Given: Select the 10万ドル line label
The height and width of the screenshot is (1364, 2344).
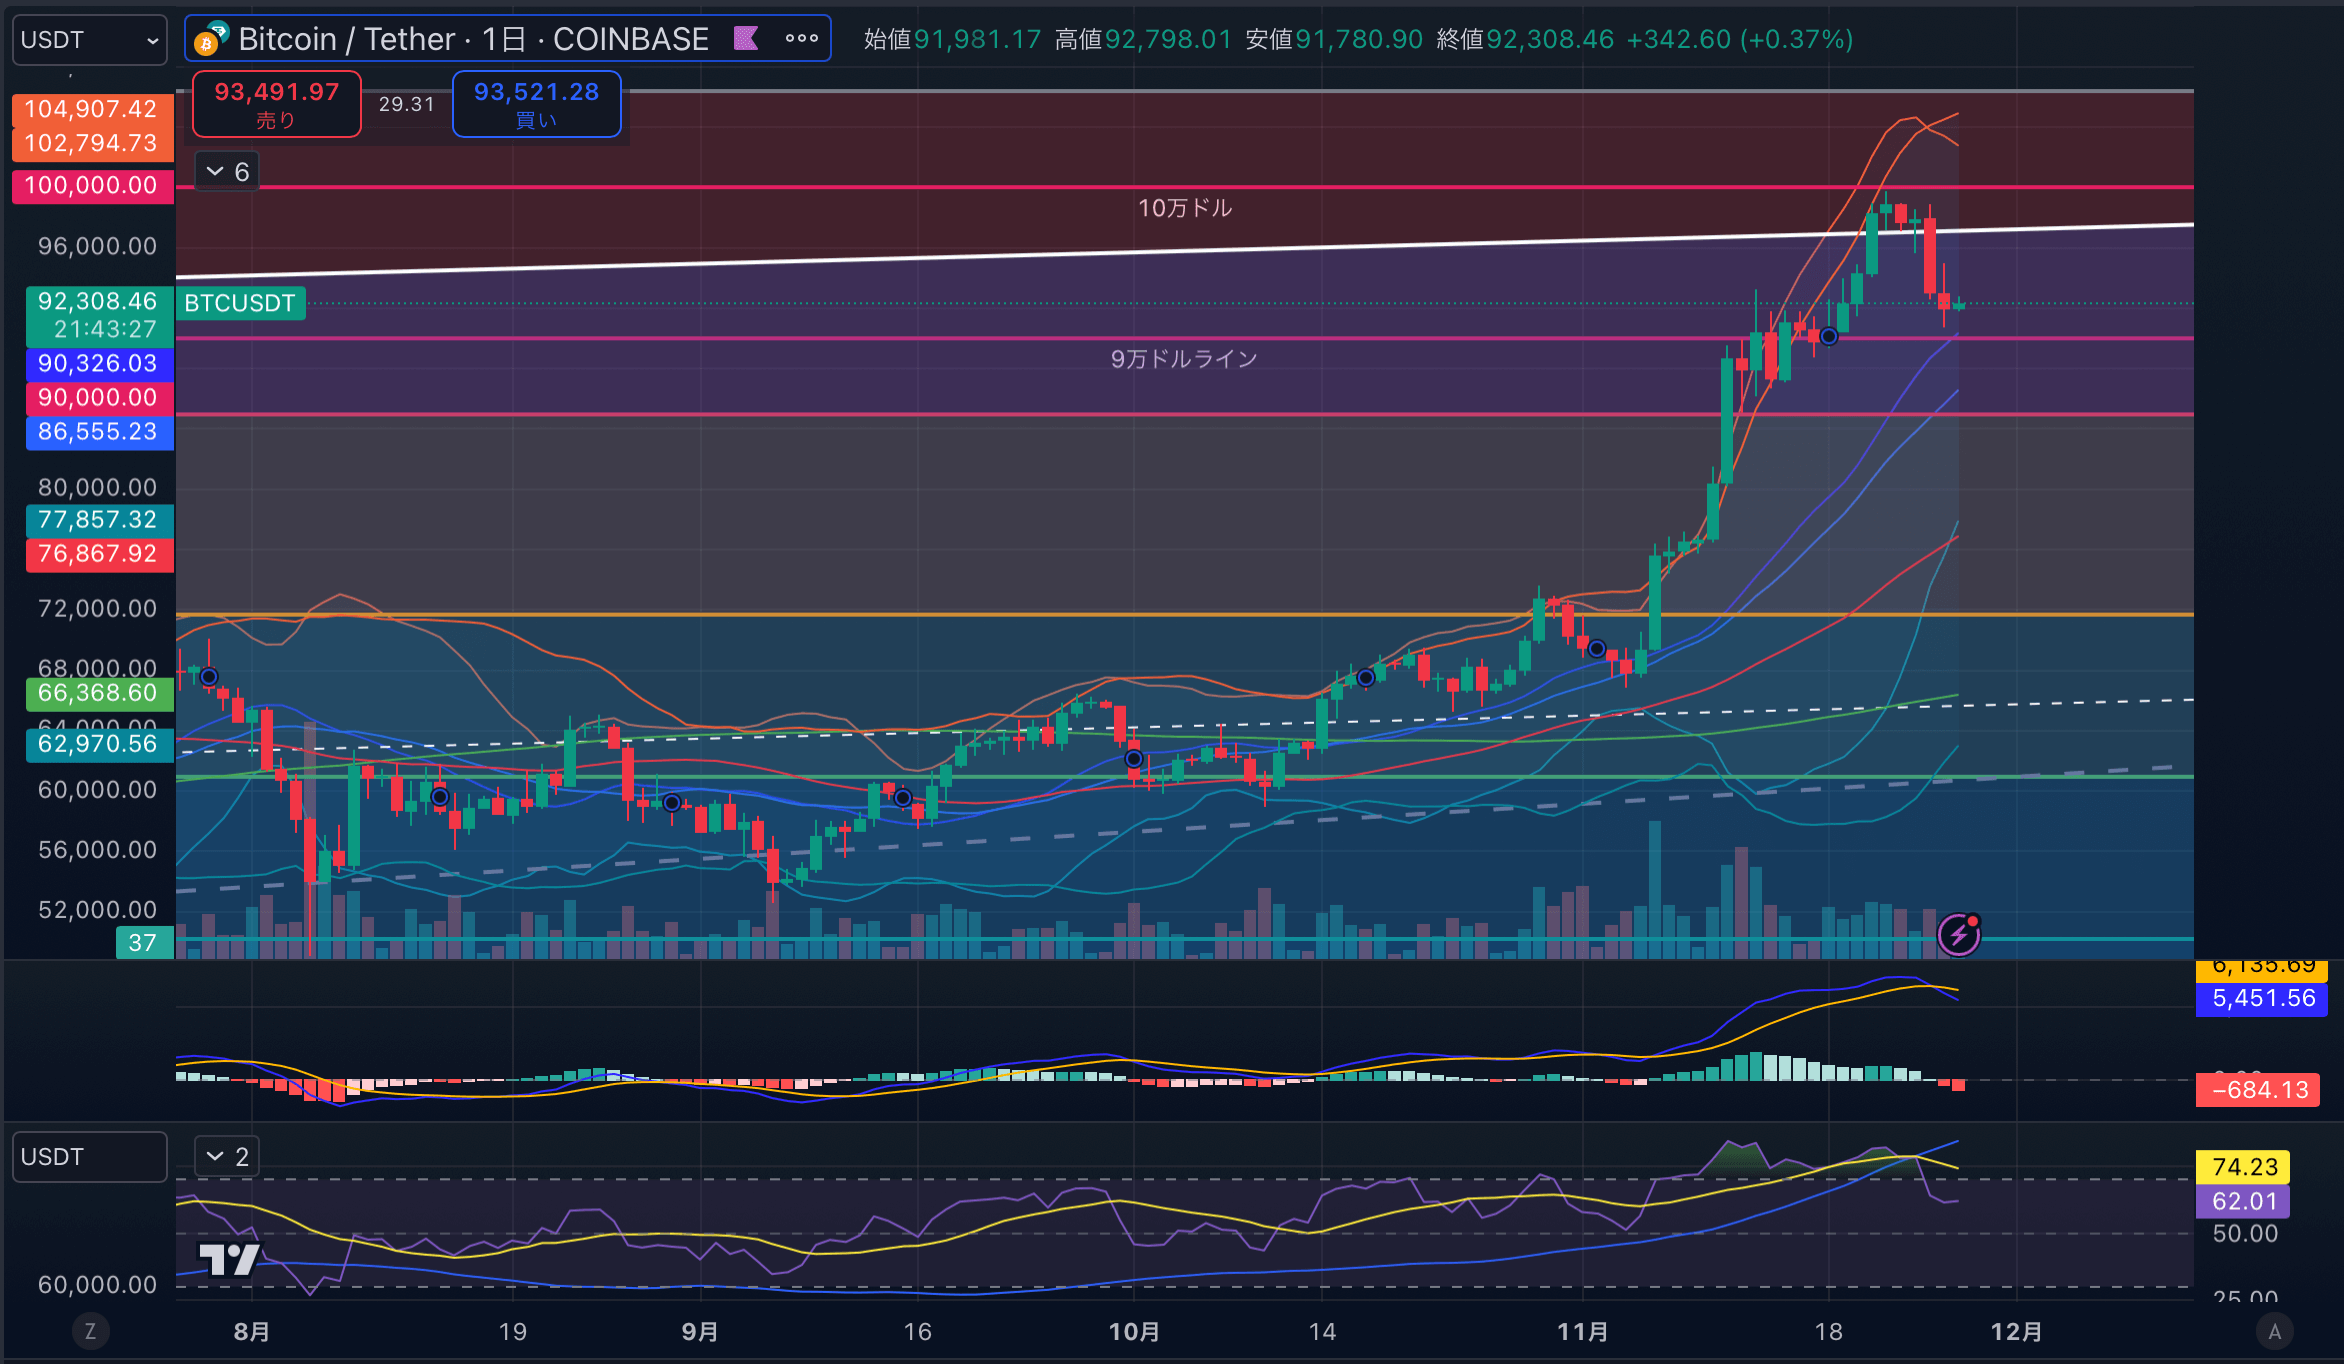Looking at the screenshot, I should click(x=1185, y=208).
